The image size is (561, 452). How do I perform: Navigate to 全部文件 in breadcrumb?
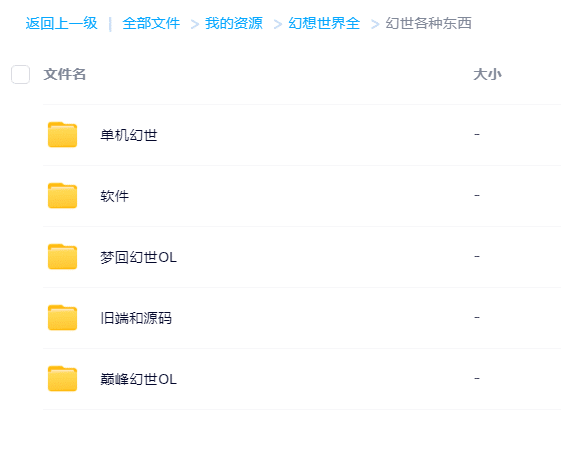tap(151, 23)
